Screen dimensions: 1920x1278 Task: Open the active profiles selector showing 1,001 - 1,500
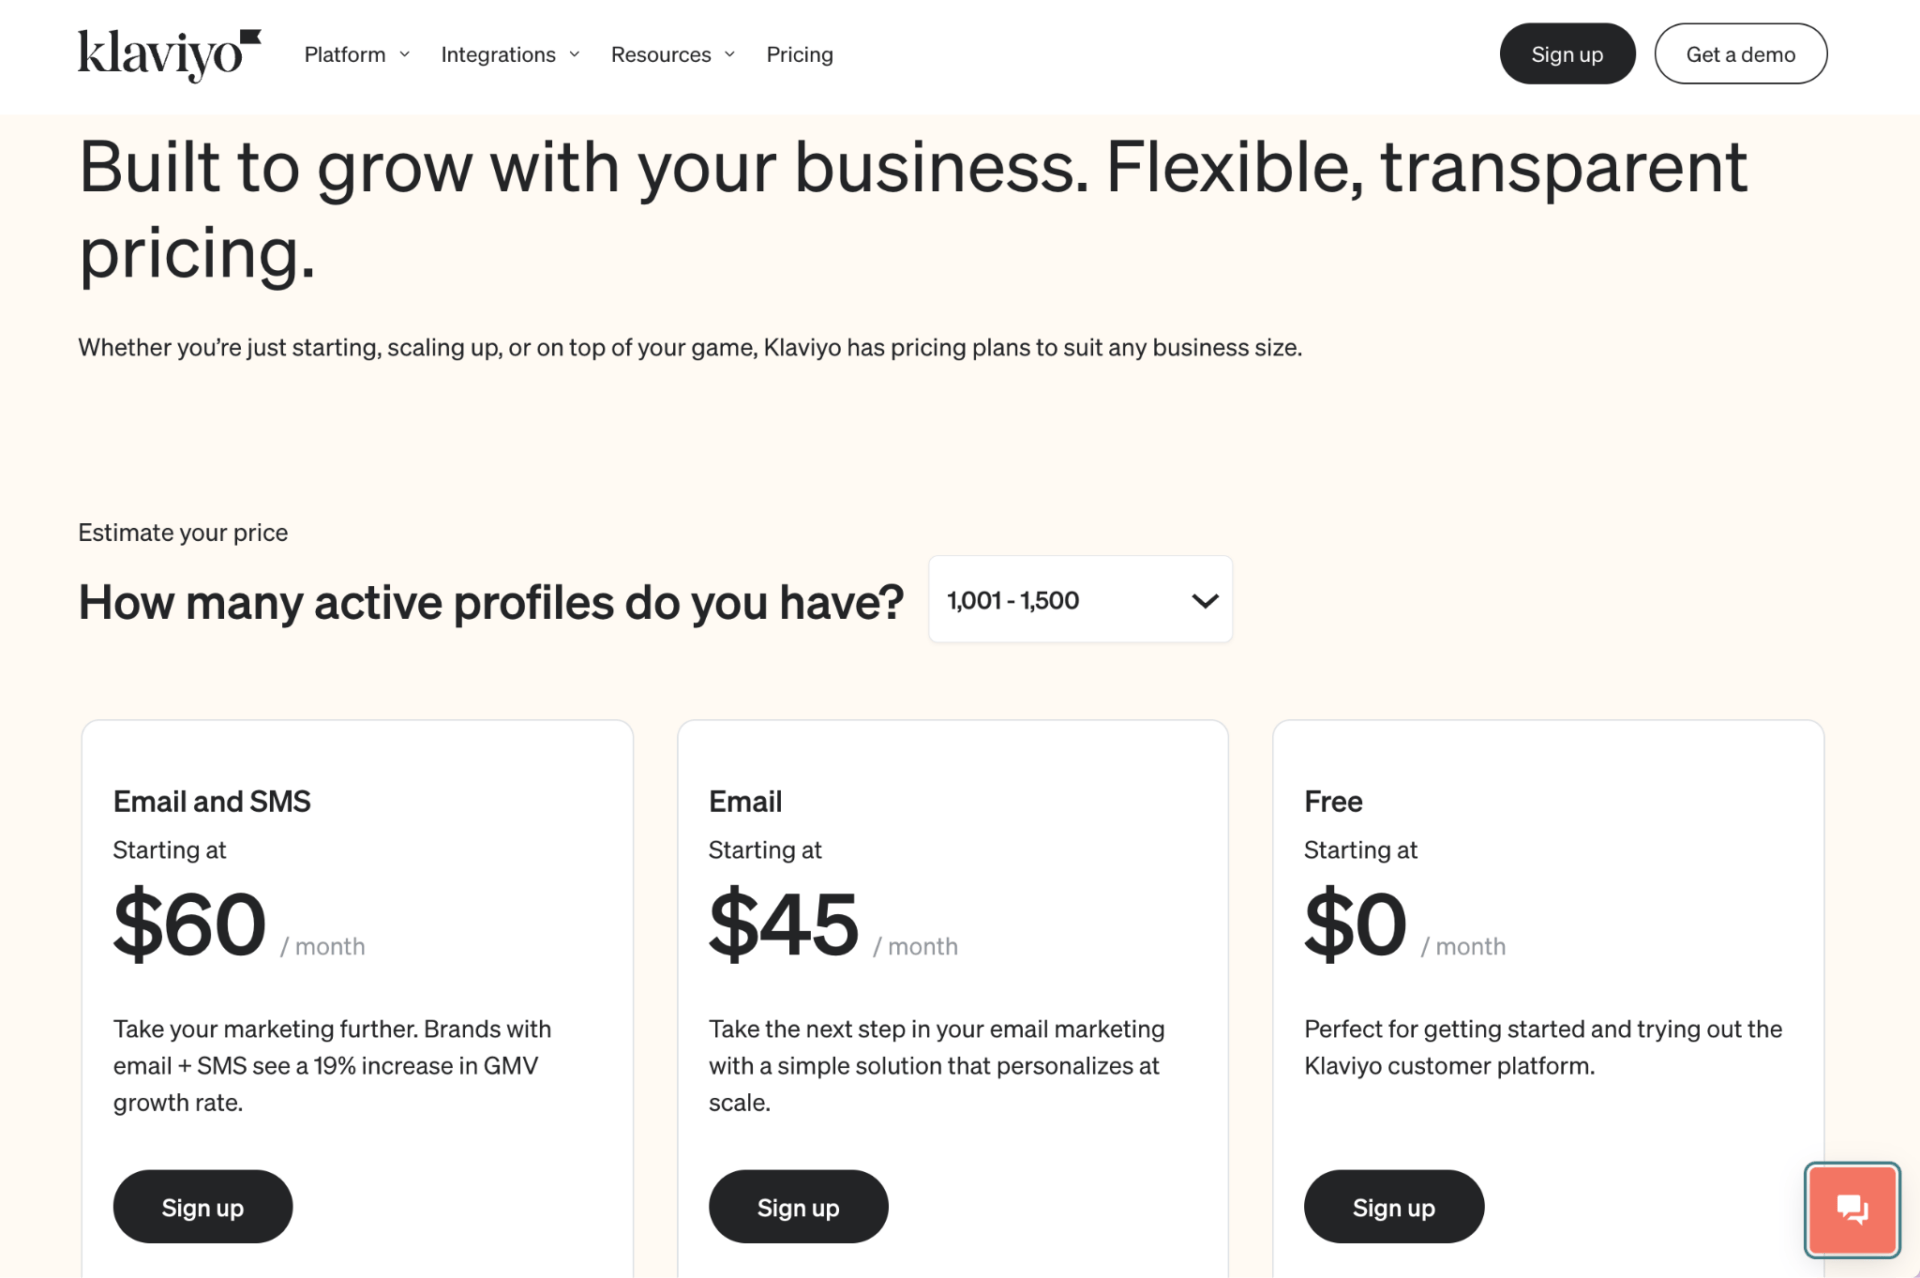1080,599
